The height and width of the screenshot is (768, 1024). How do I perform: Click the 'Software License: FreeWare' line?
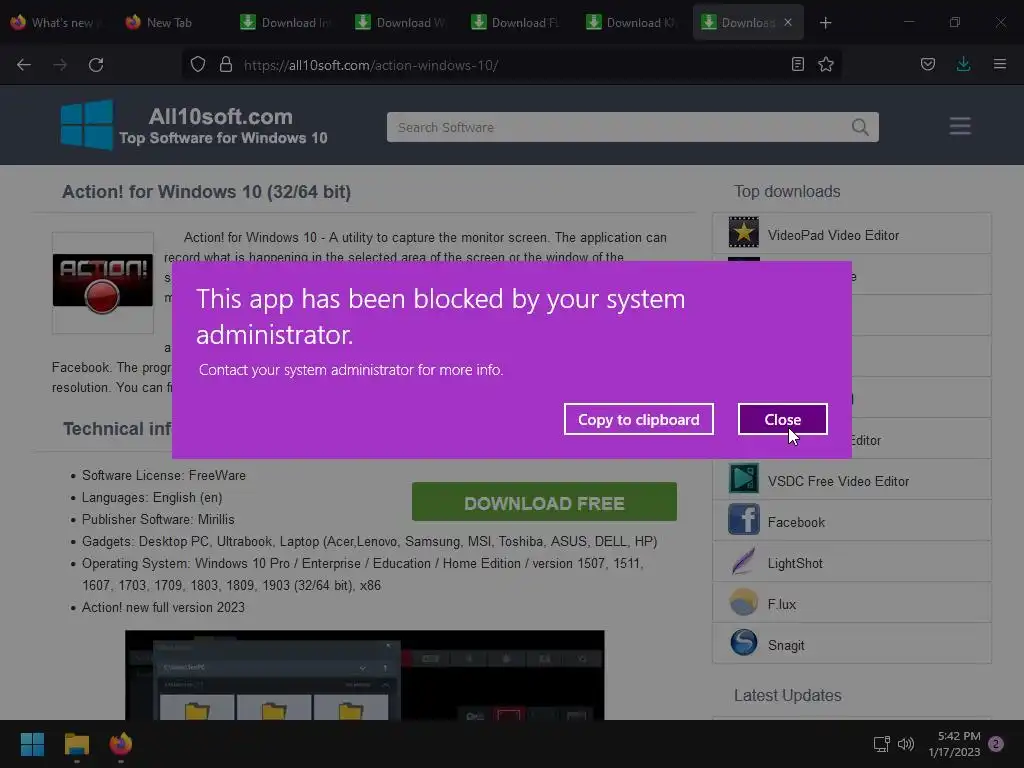163,475
